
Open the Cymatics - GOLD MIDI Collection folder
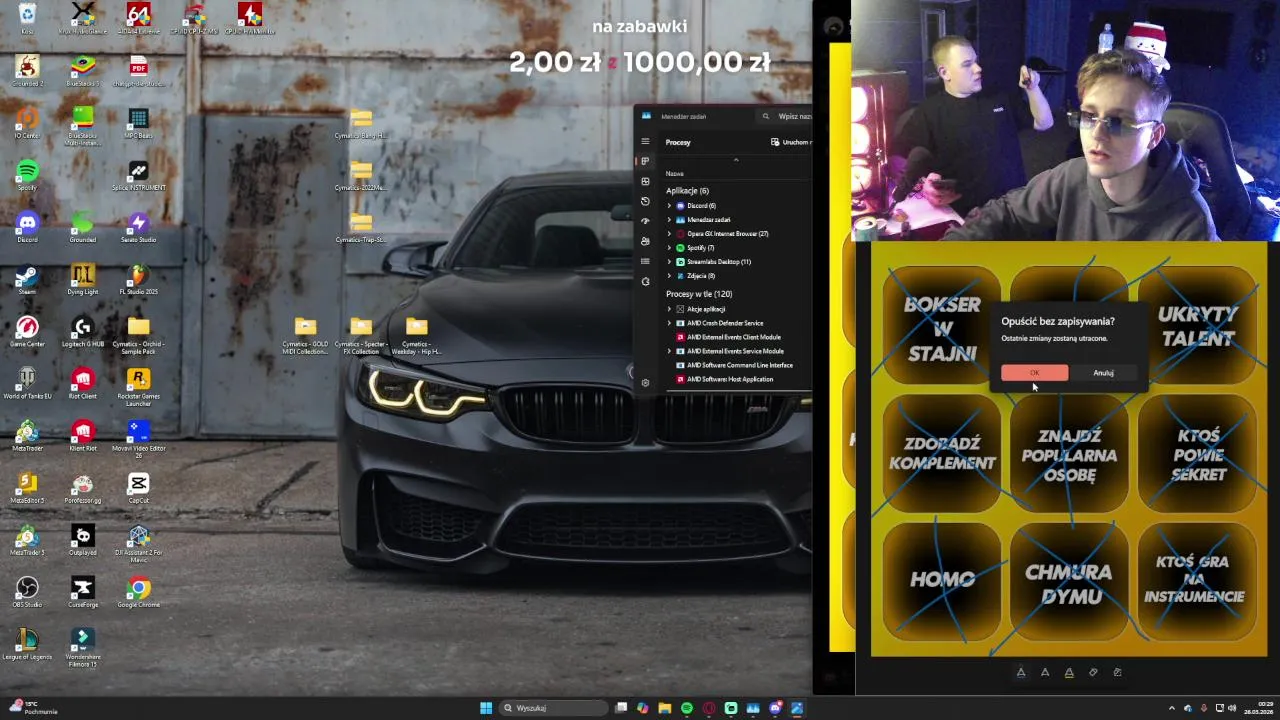[305, 334]
